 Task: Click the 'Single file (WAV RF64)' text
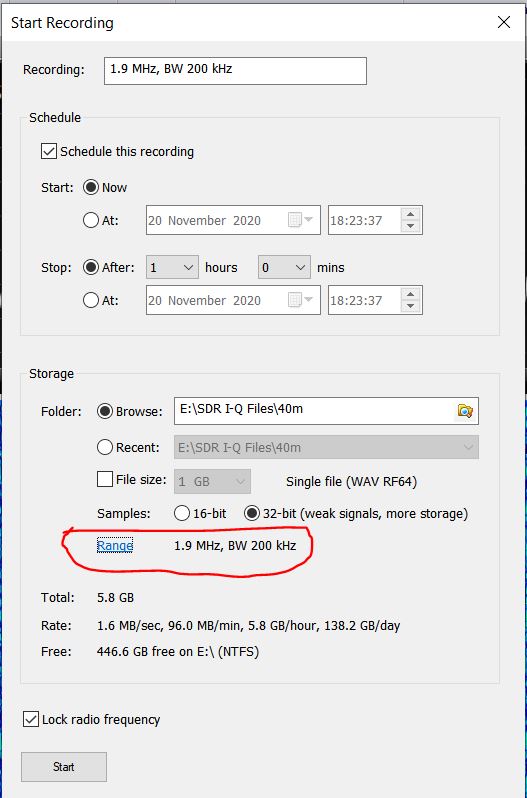[352, 481]
